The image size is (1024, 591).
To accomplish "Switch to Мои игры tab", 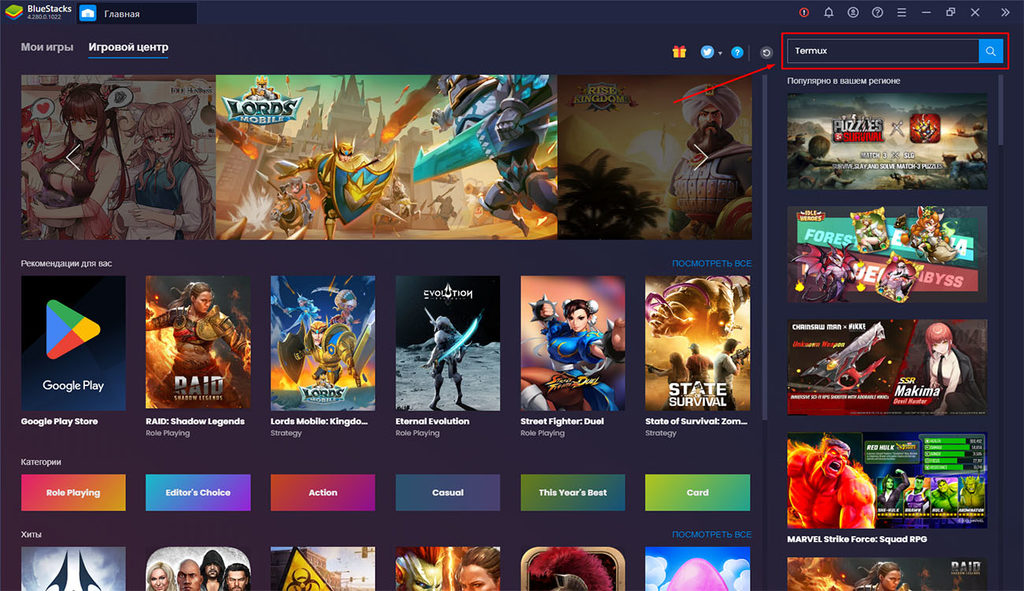I will click(47, 47).
